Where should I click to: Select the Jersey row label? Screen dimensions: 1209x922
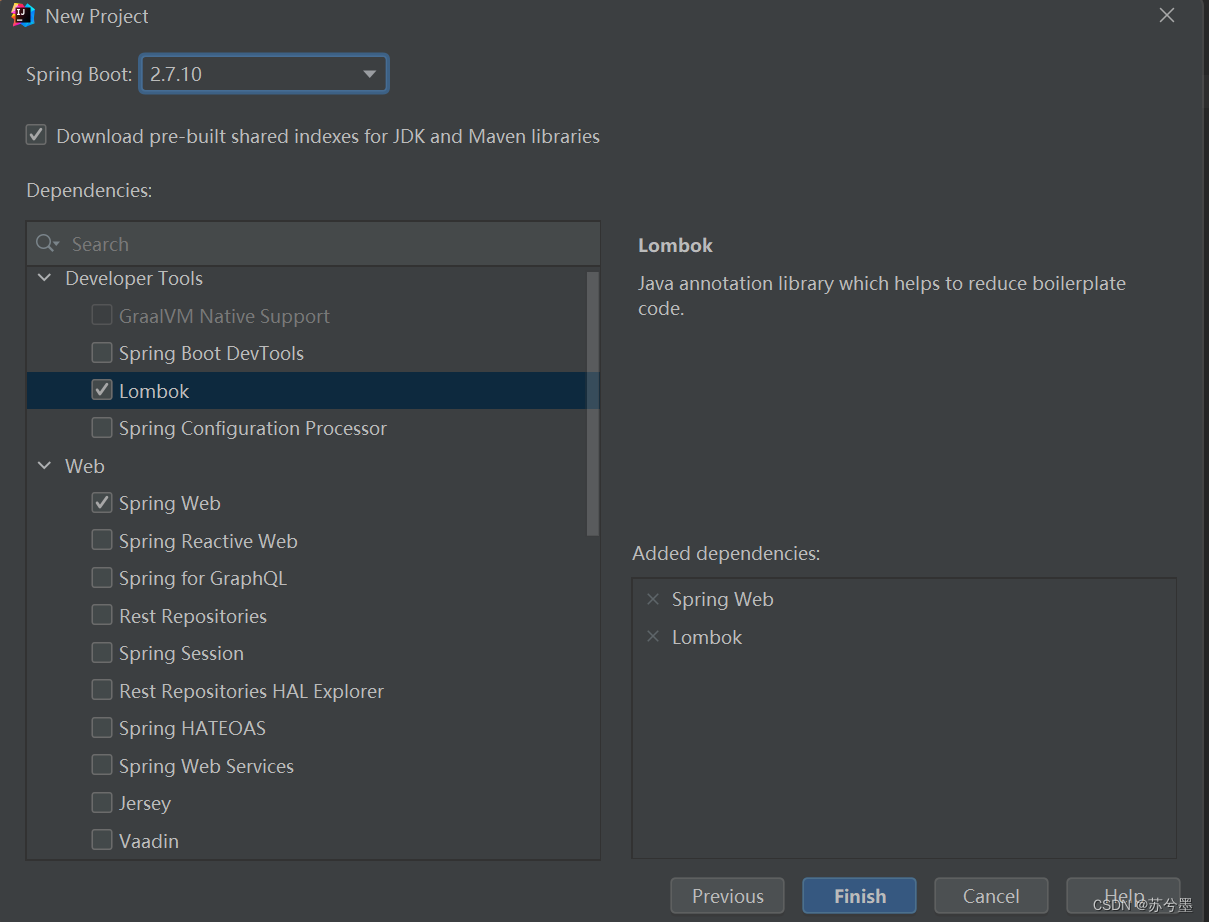145,803
